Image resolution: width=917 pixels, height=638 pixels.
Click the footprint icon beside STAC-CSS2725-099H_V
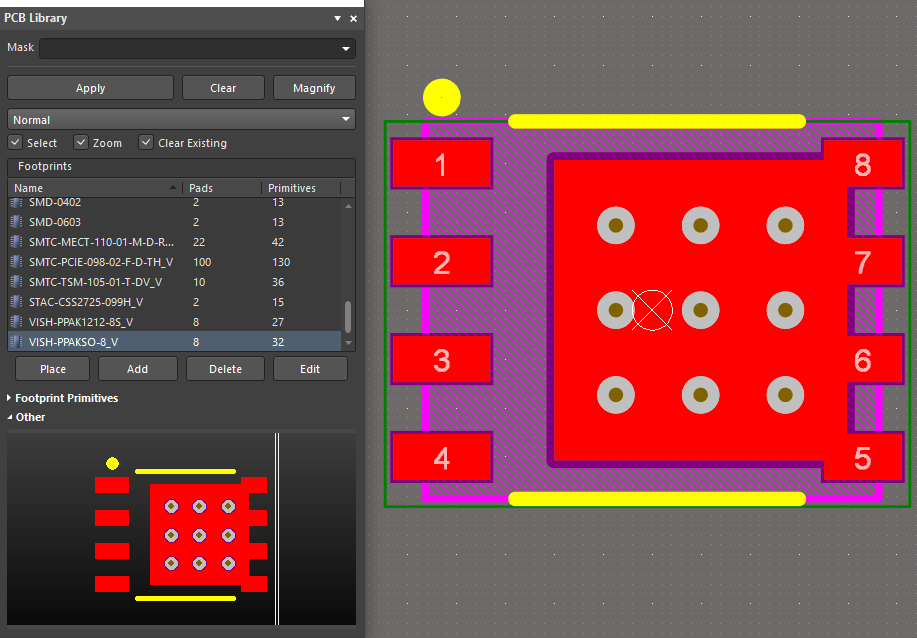[x=16, y=302]
